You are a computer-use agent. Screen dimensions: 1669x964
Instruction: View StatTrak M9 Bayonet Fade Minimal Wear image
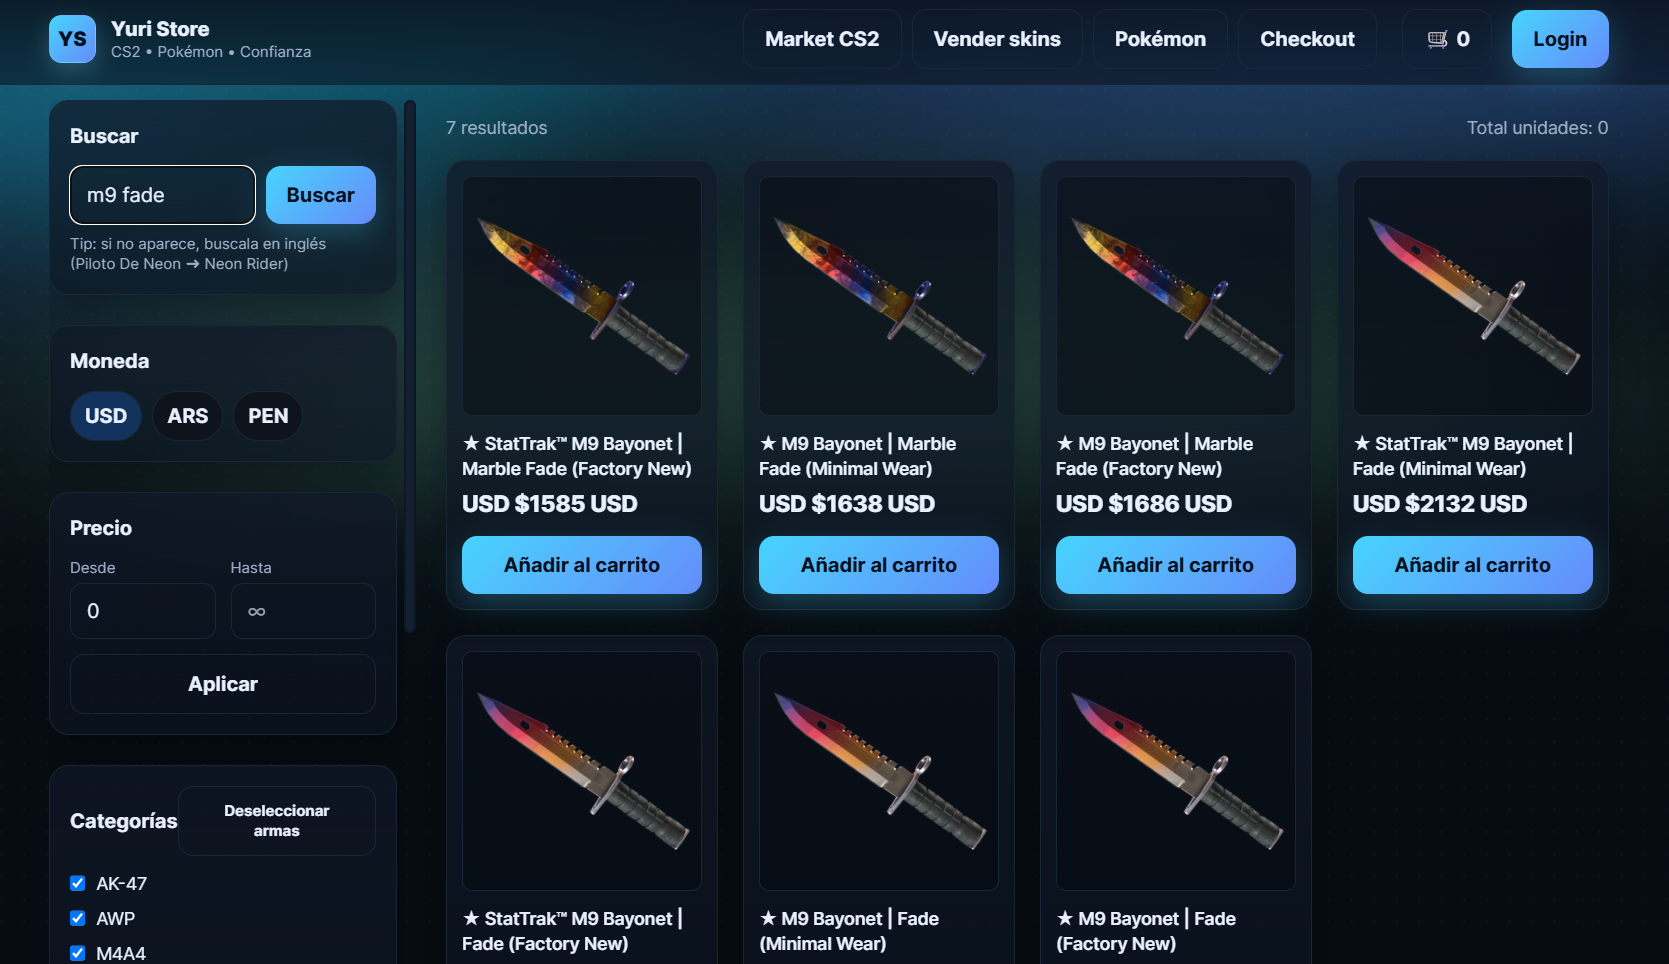point(1473,296)
